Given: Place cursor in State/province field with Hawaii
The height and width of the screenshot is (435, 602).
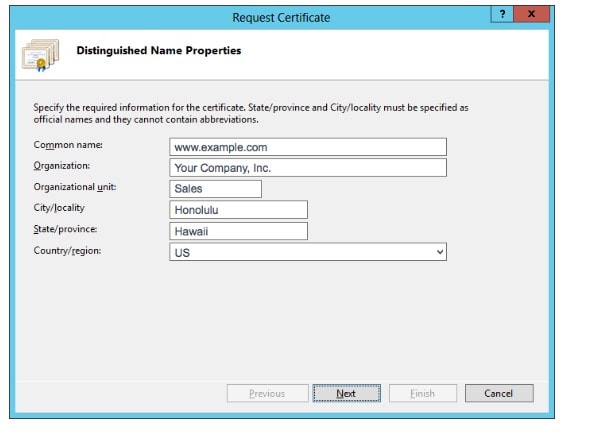Looking at the screenshot, I should (x=239, y=230).
